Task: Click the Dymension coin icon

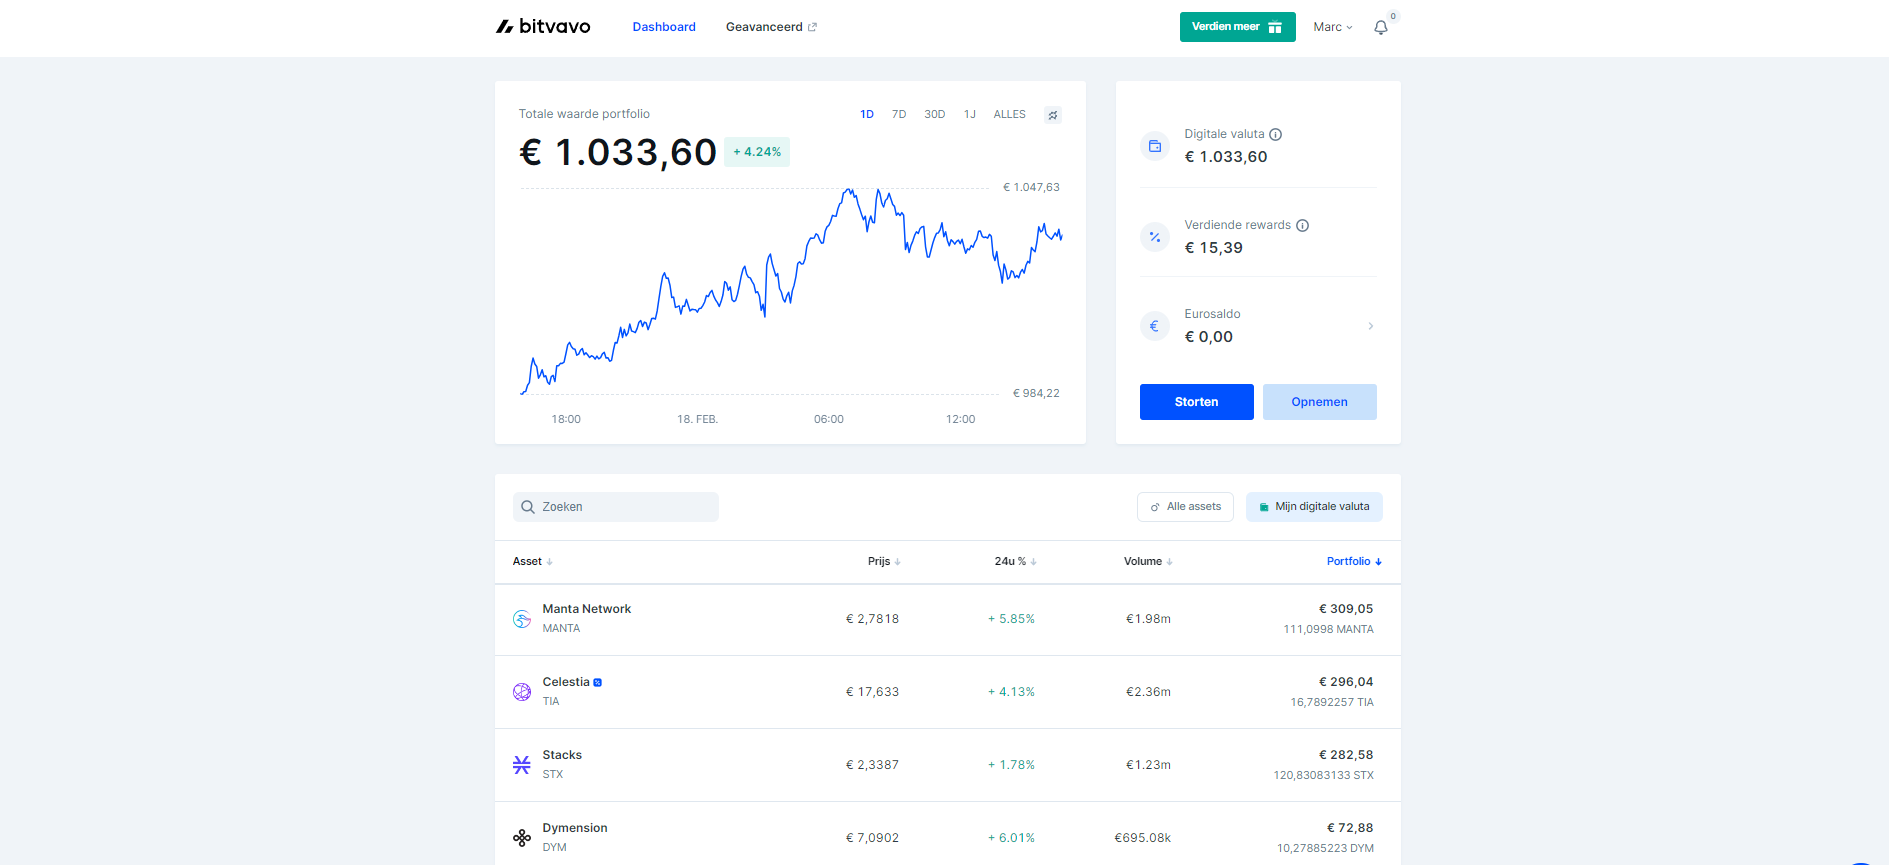Action: 522,838
